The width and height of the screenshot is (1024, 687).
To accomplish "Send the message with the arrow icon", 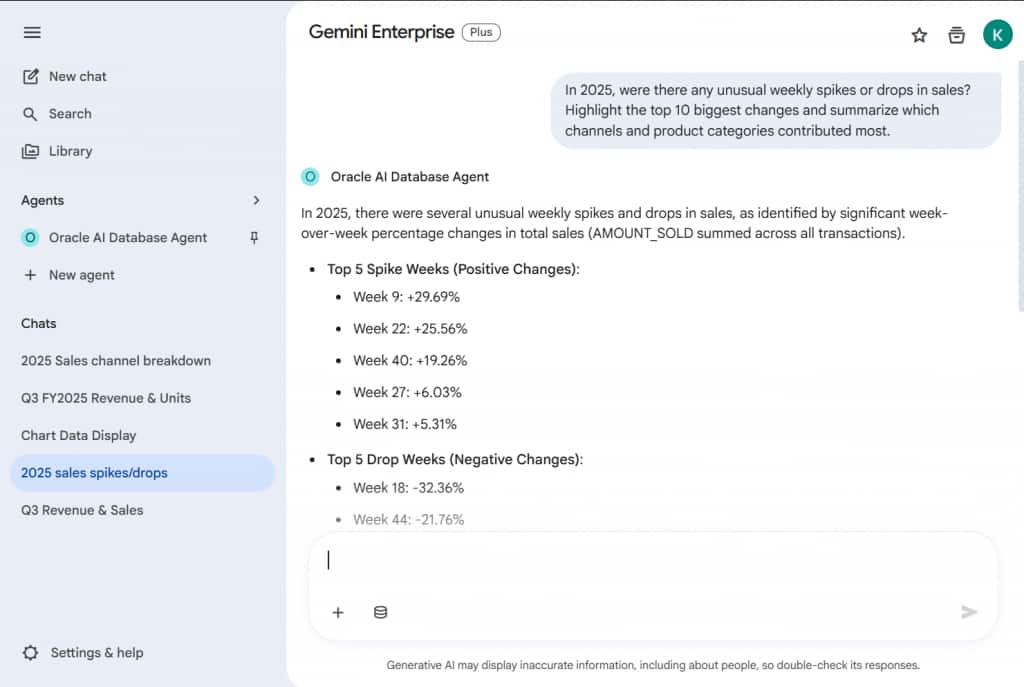I will 968,612.
